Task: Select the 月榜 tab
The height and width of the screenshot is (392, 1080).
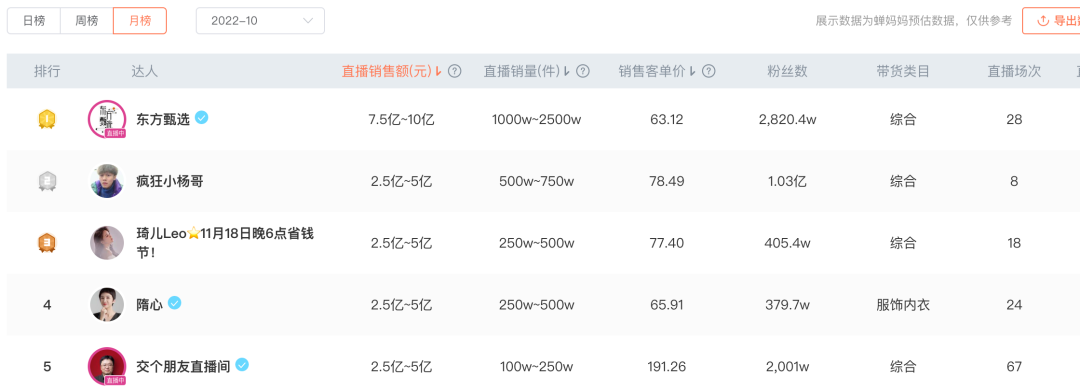Action: point(140,21)
